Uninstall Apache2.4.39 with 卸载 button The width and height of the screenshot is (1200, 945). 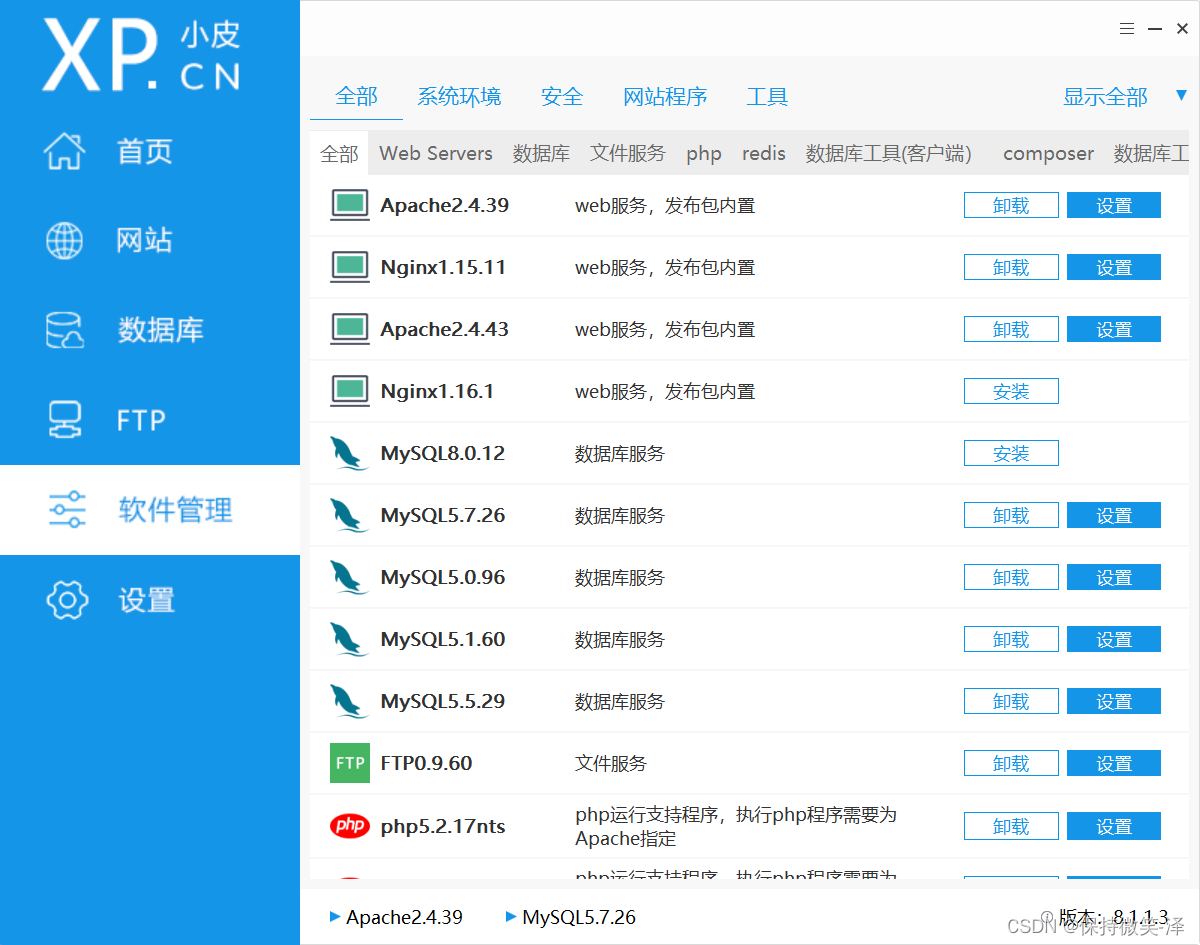[x=1011, y=205]
